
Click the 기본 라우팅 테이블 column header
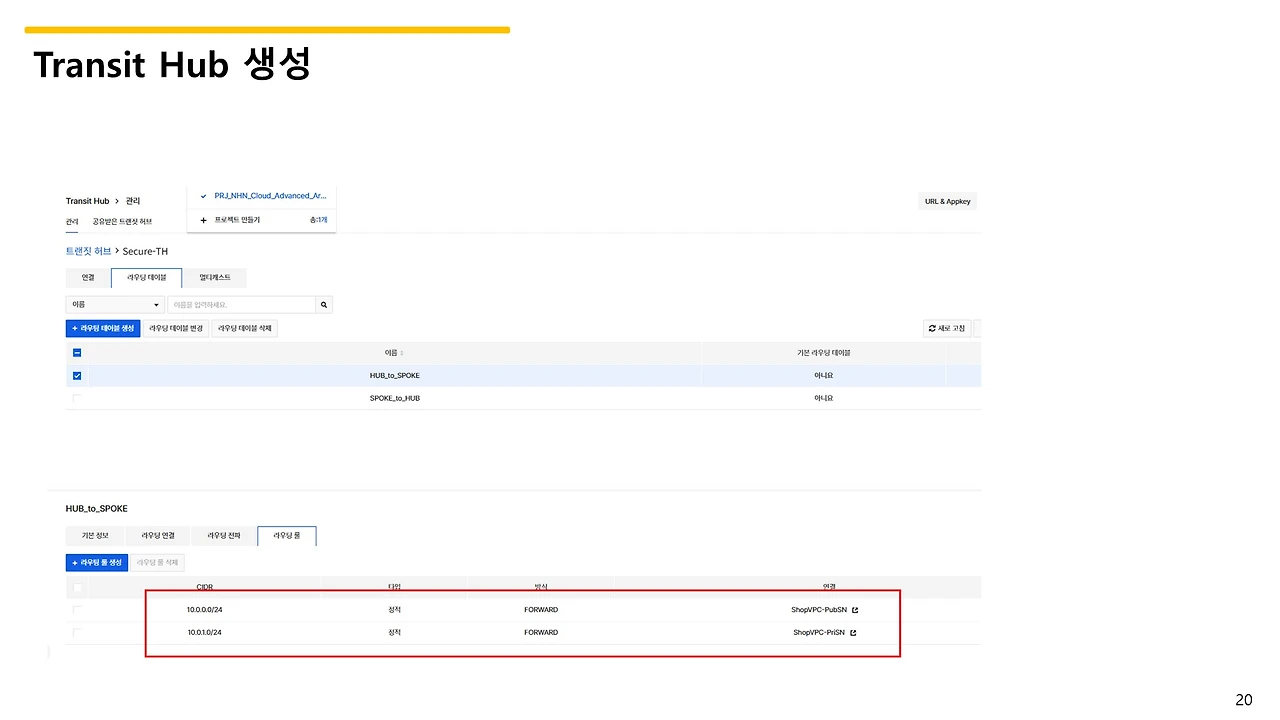coord(823,353)
